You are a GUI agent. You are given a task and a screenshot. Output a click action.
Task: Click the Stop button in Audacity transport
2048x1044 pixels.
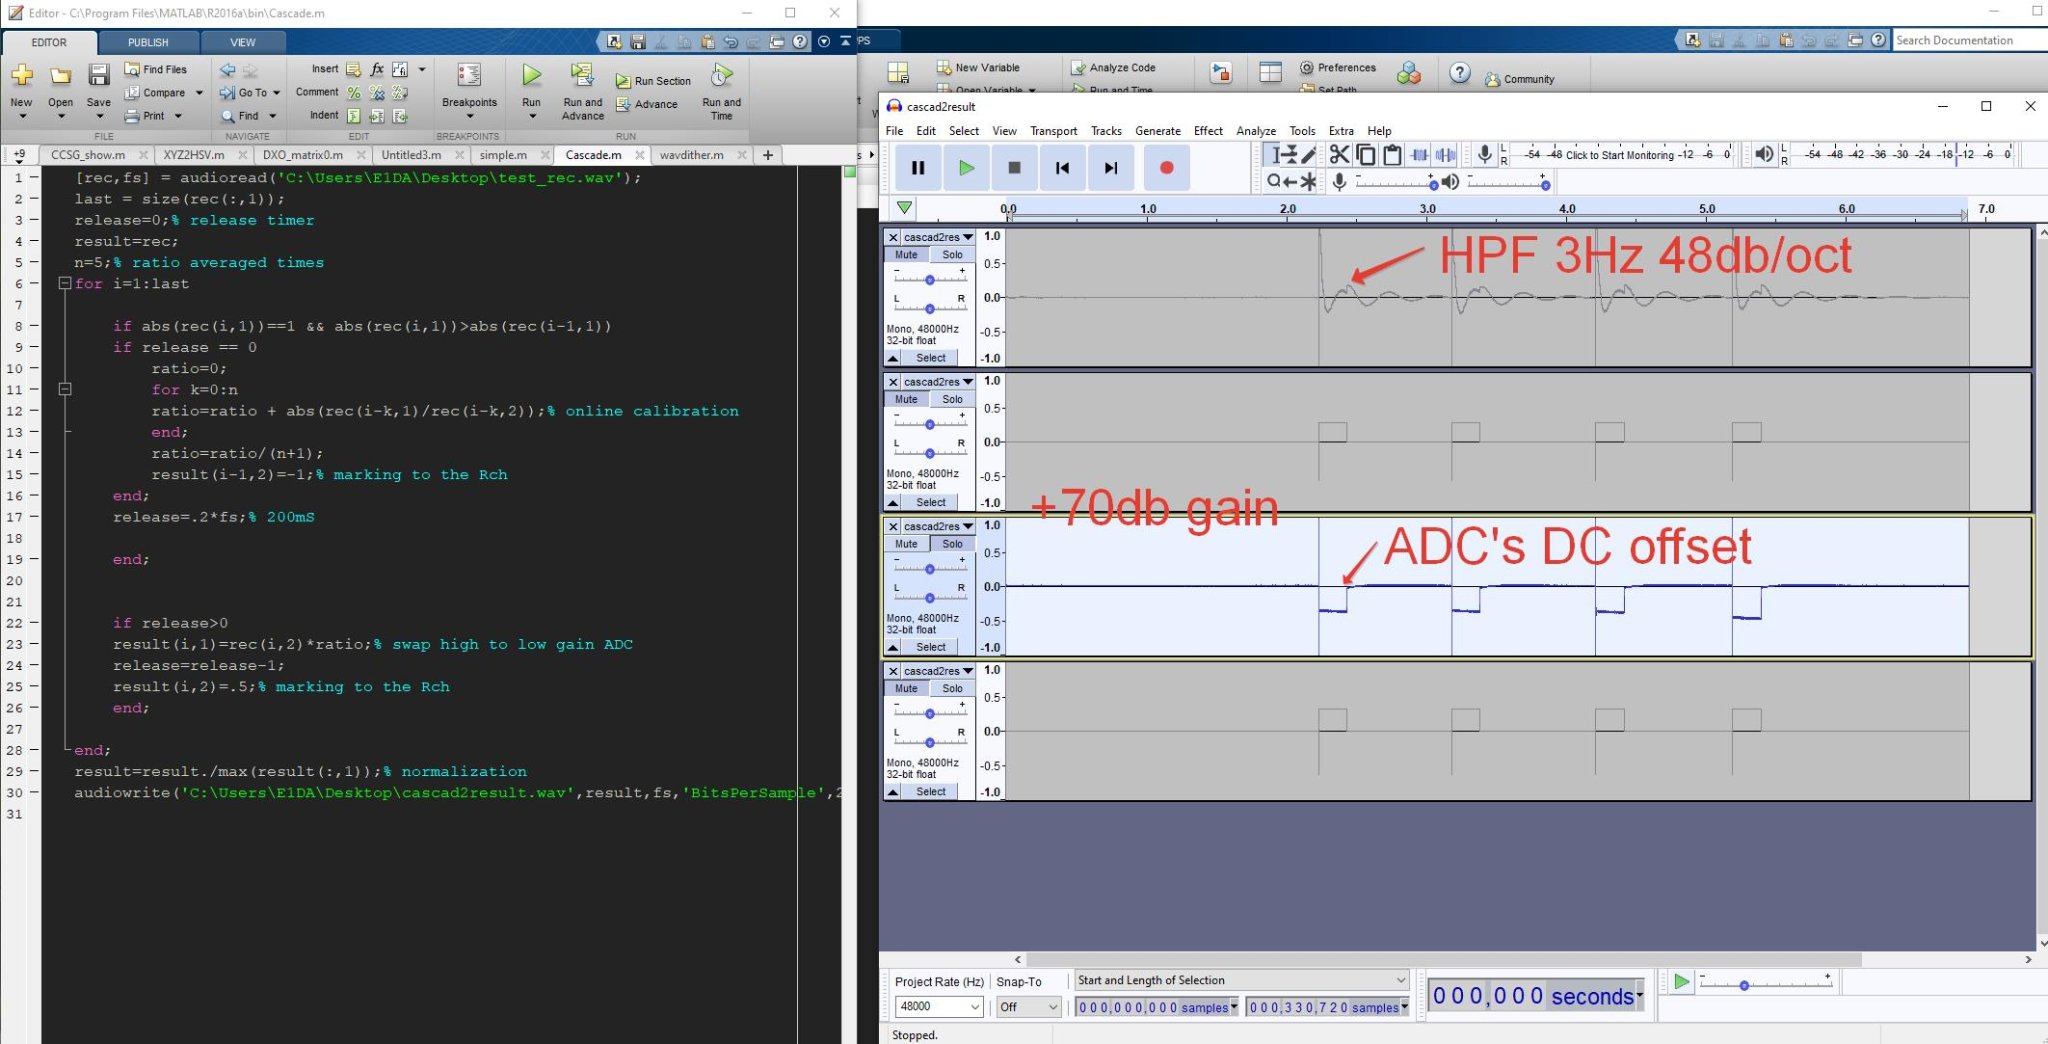click(x=1014, y=168)
